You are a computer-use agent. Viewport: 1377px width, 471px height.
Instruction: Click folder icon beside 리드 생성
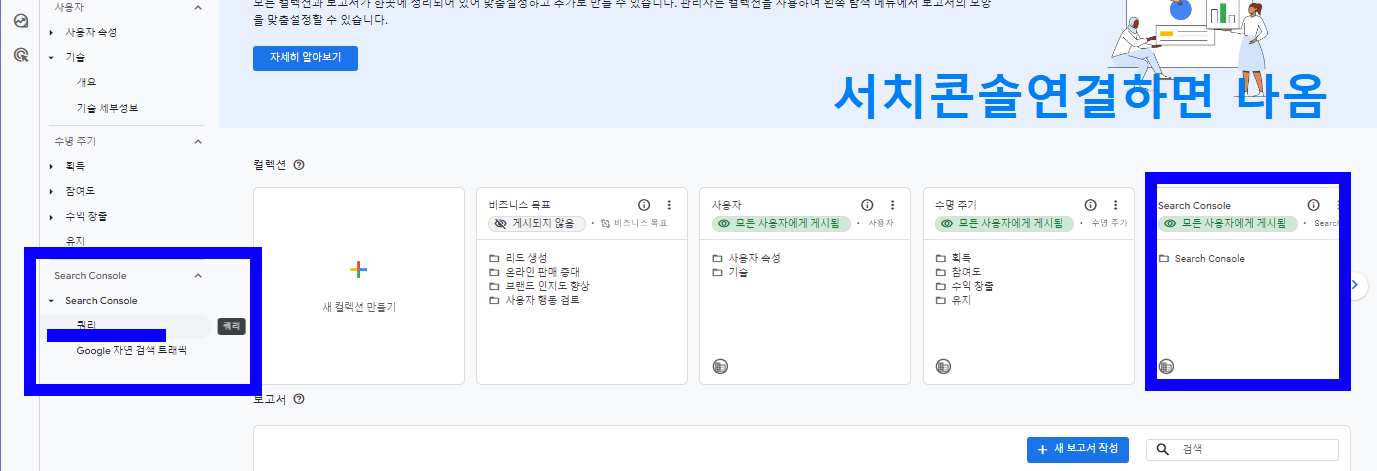[494, 258]
